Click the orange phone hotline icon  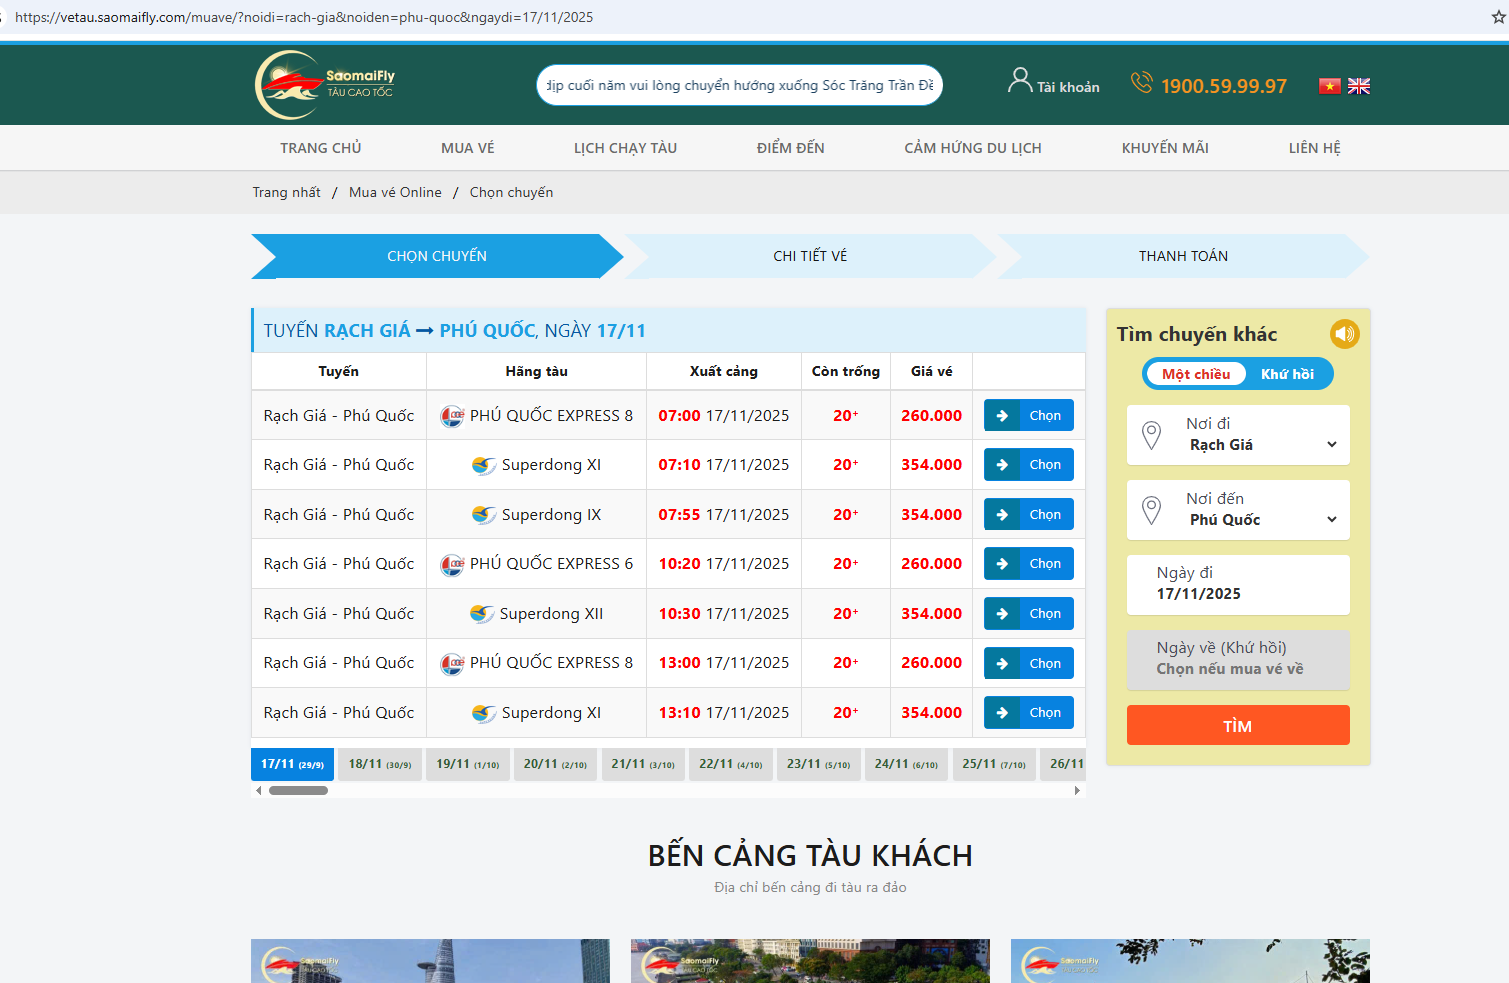click(x=1141, y=82)
